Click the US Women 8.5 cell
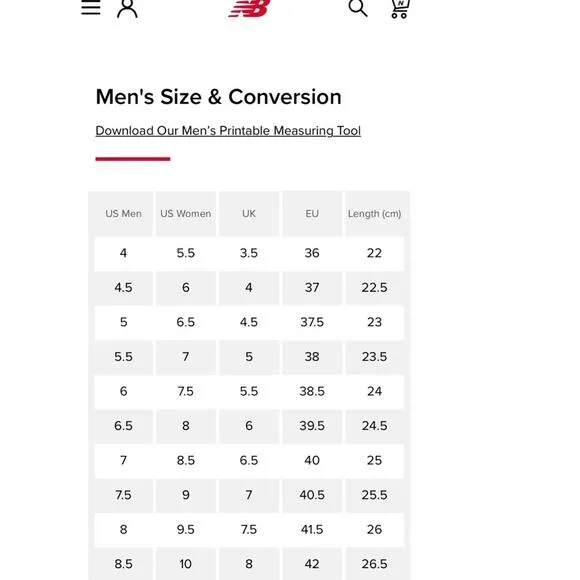Image resolution: width=580 pixels, height=580 pixels. point(186,461)
